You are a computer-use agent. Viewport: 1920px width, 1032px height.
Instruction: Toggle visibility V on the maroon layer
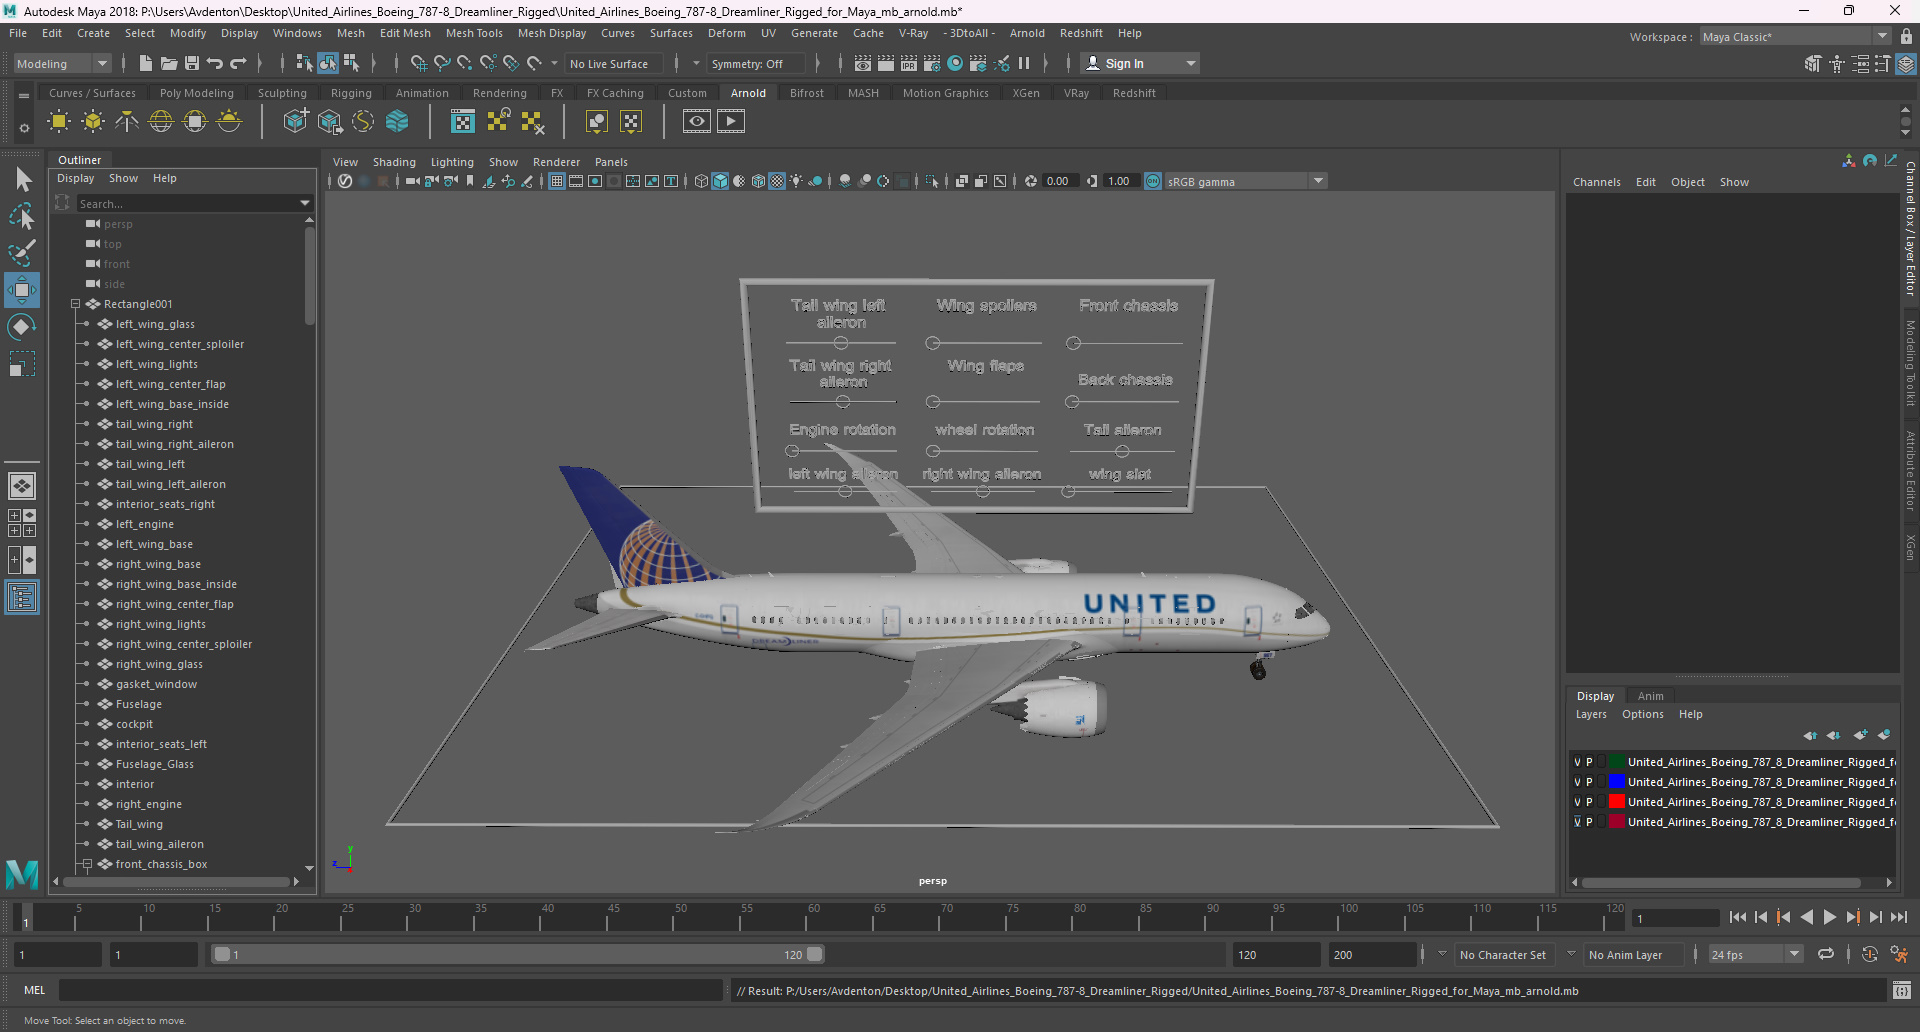pyautogui.click(x=1578, y=822)
